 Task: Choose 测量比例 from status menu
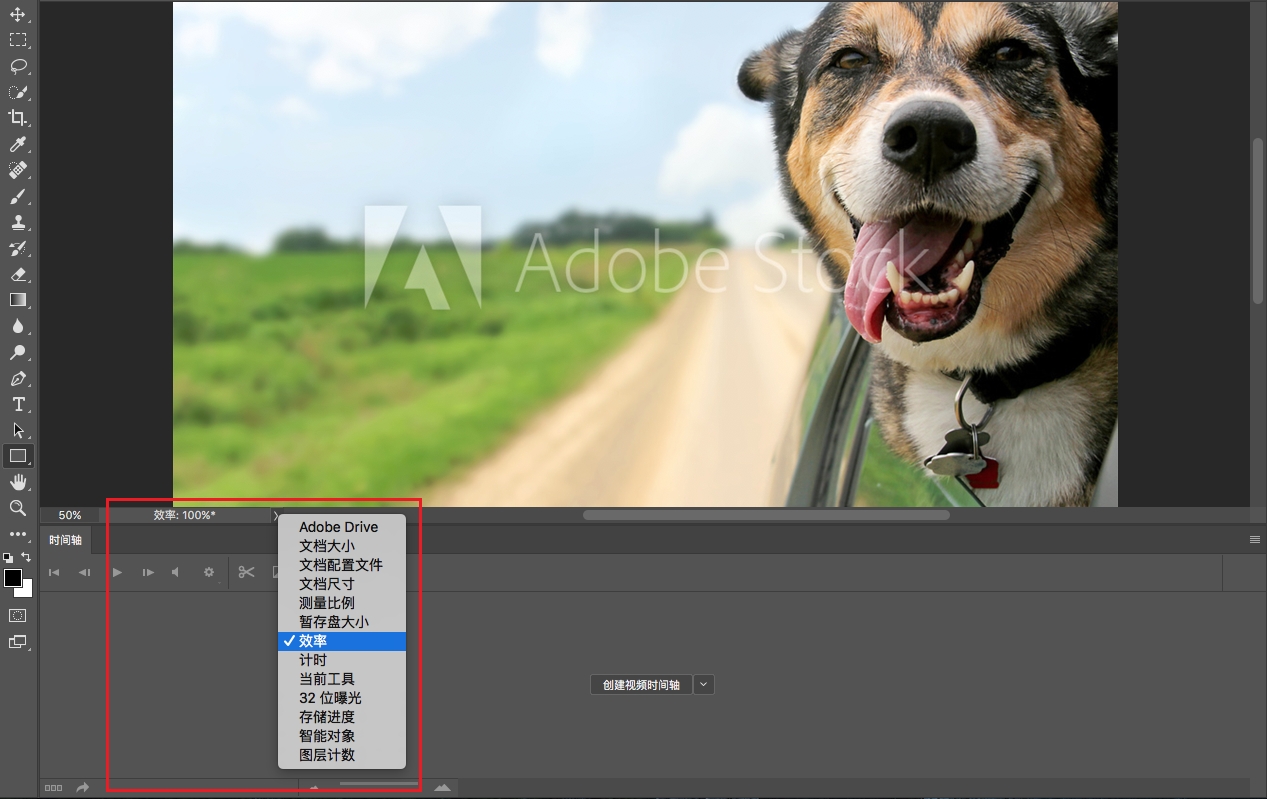point(342,603)
